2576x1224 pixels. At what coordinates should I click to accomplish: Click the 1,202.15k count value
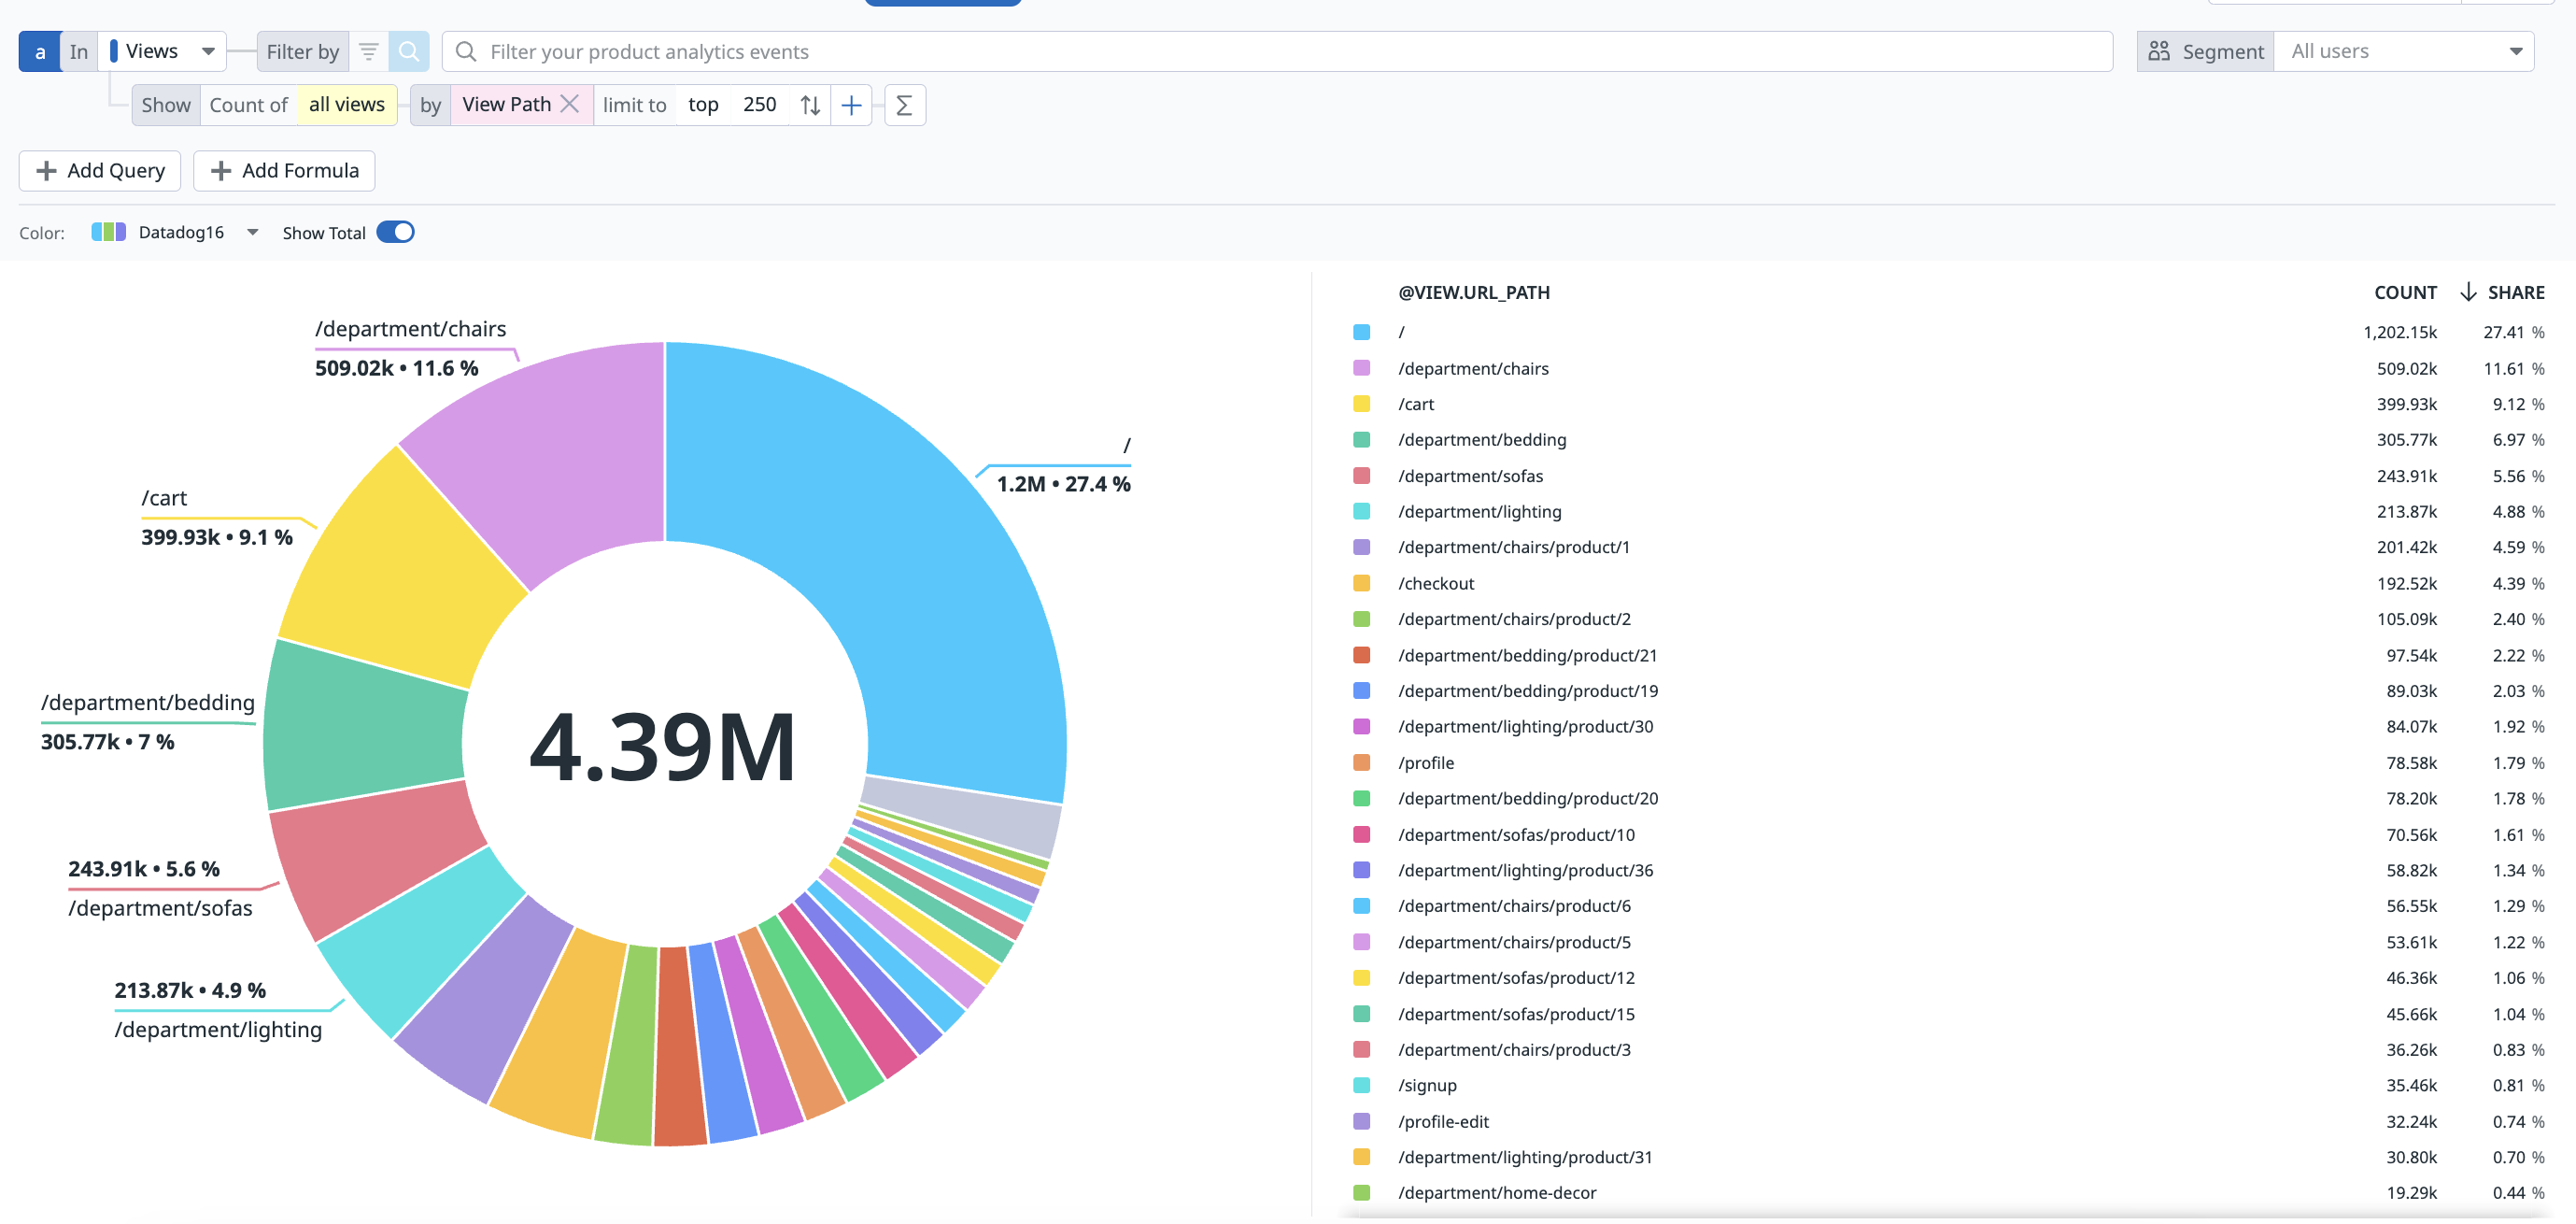(2400, 332)
